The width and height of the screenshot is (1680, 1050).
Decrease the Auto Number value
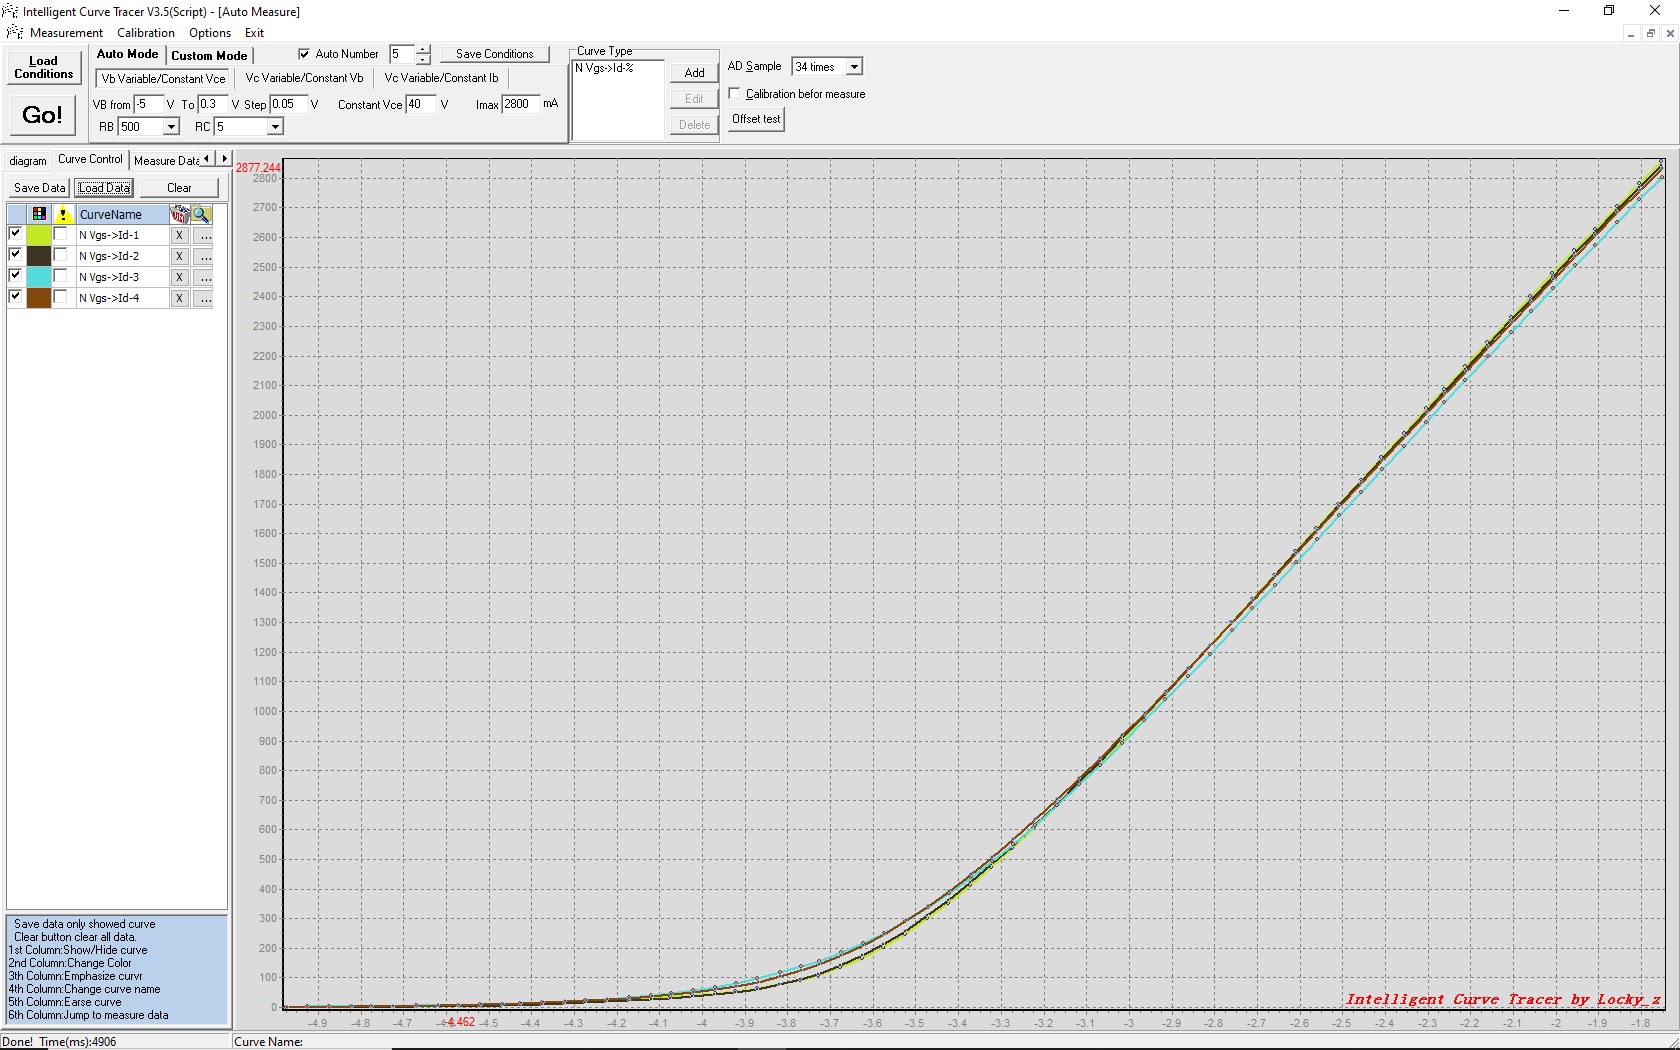(423, 59)
